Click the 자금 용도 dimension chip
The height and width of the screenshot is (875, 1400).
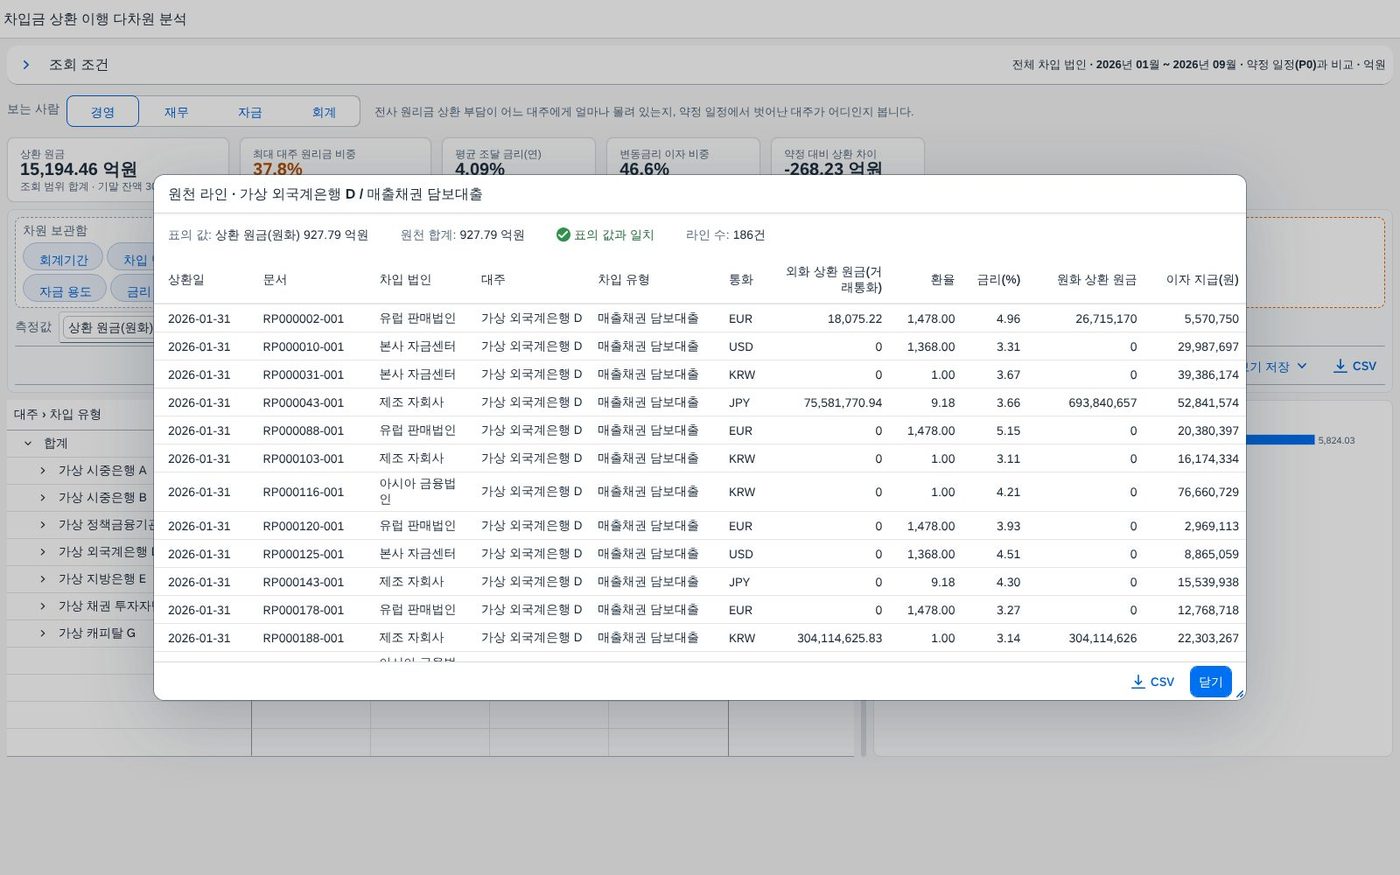65,291
